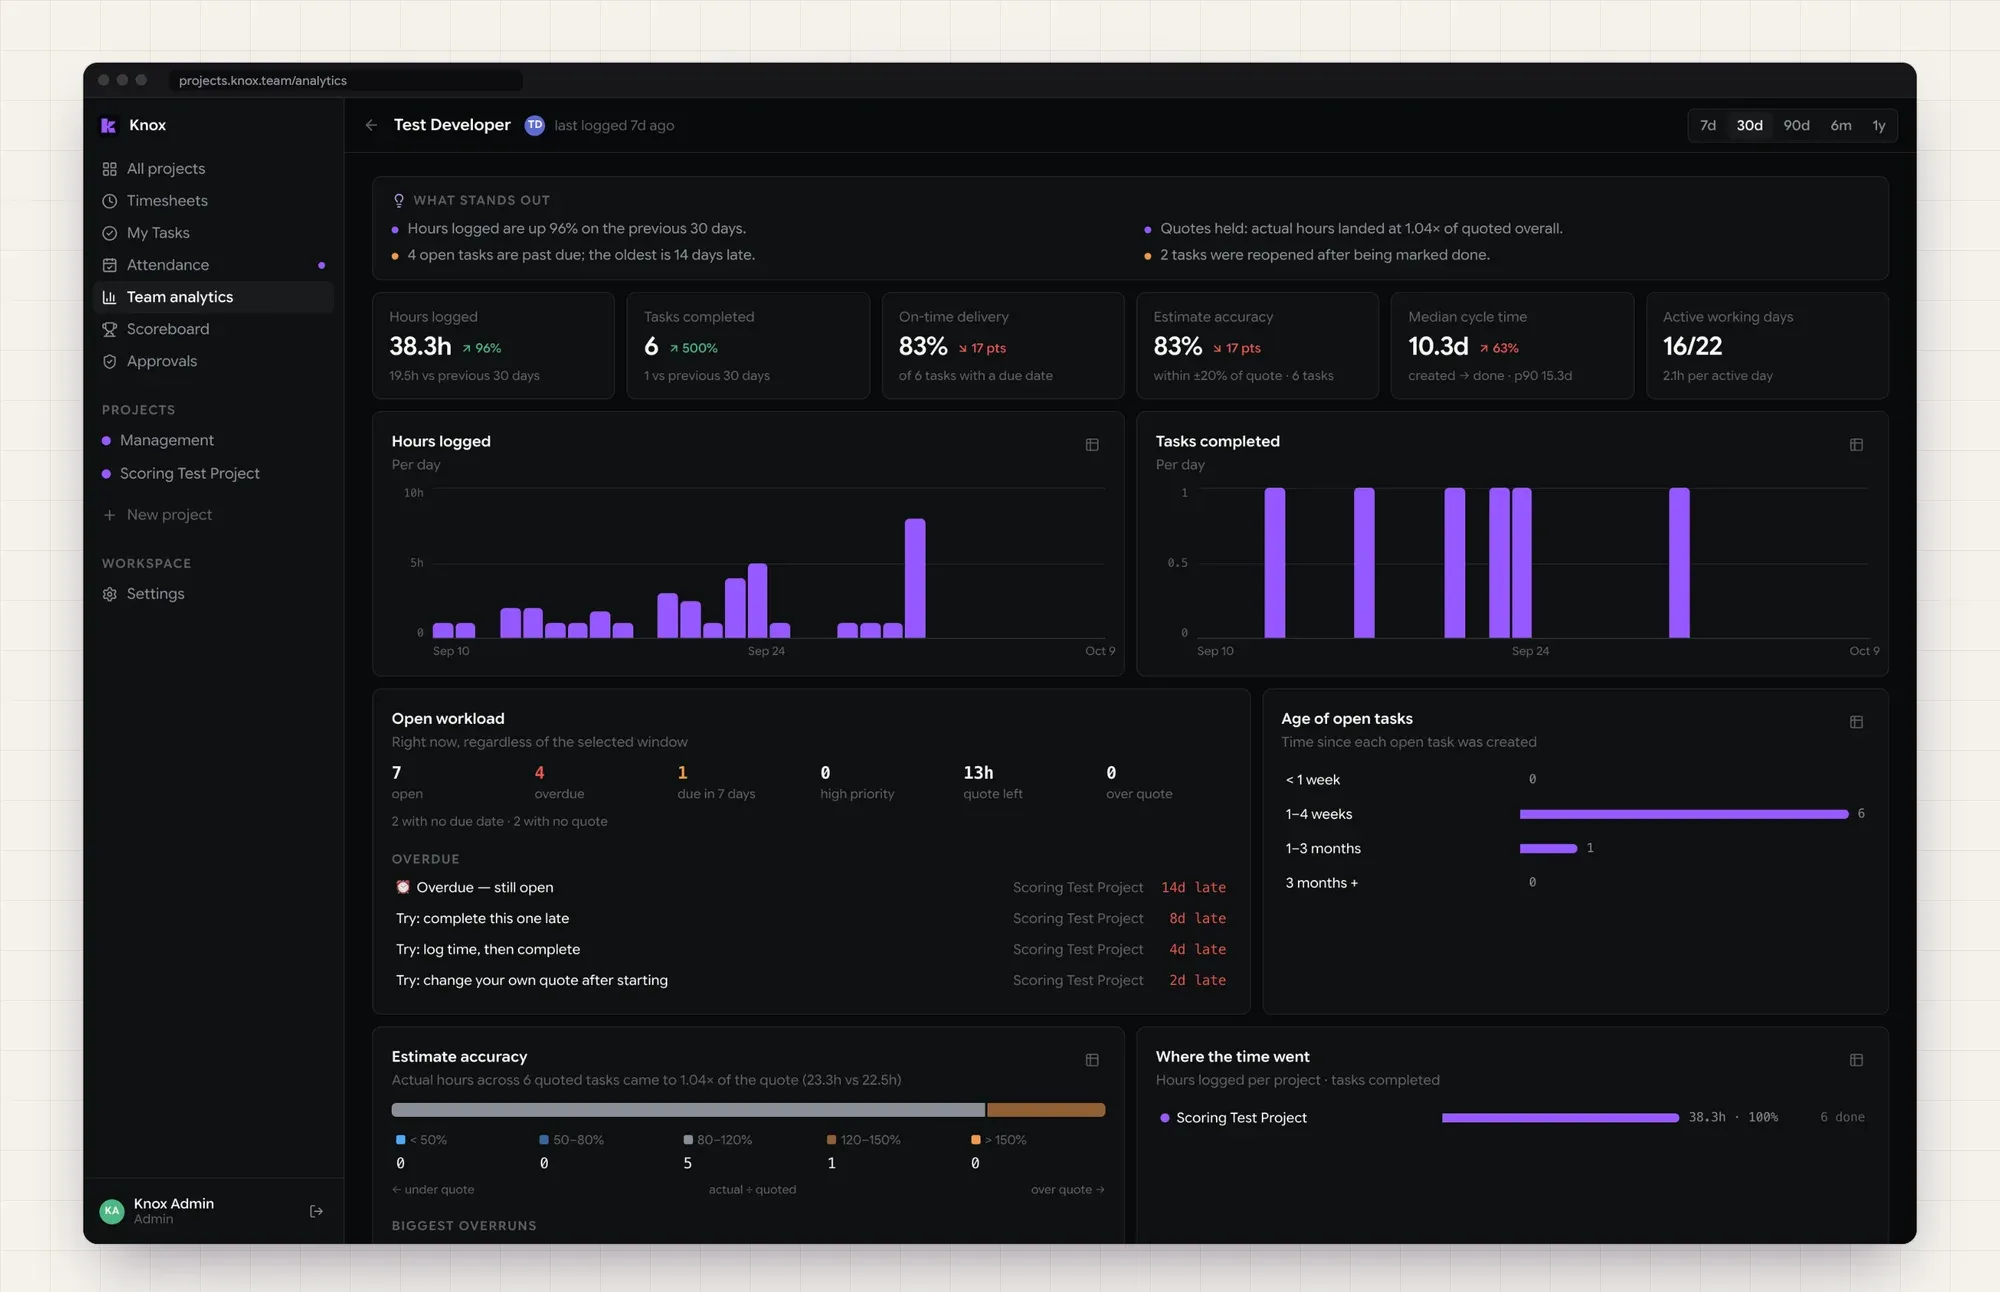Click the tallest bar in Hours logged chart
Viewport: 2000px width, 1292px height.
click(915, 578)
